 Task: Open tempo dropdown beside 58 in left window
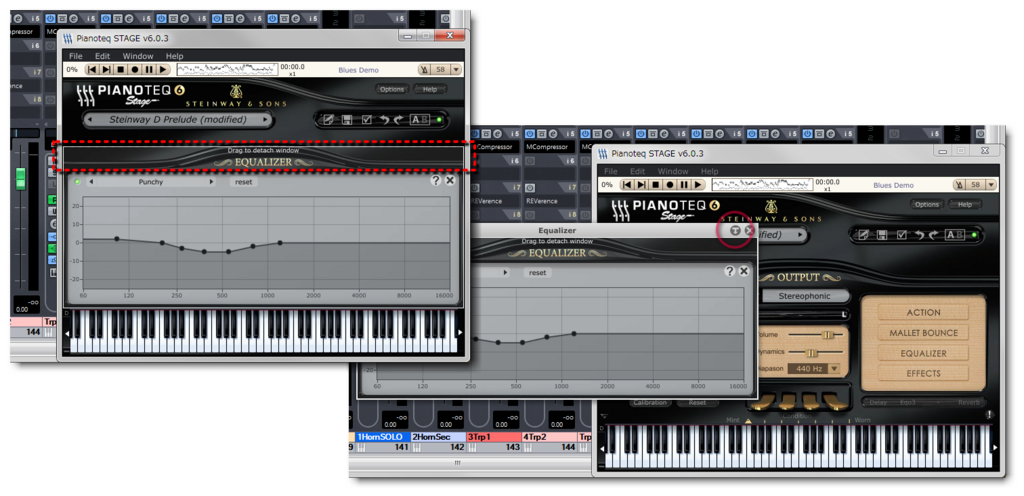pyautogui.click(x=456, y=70)
